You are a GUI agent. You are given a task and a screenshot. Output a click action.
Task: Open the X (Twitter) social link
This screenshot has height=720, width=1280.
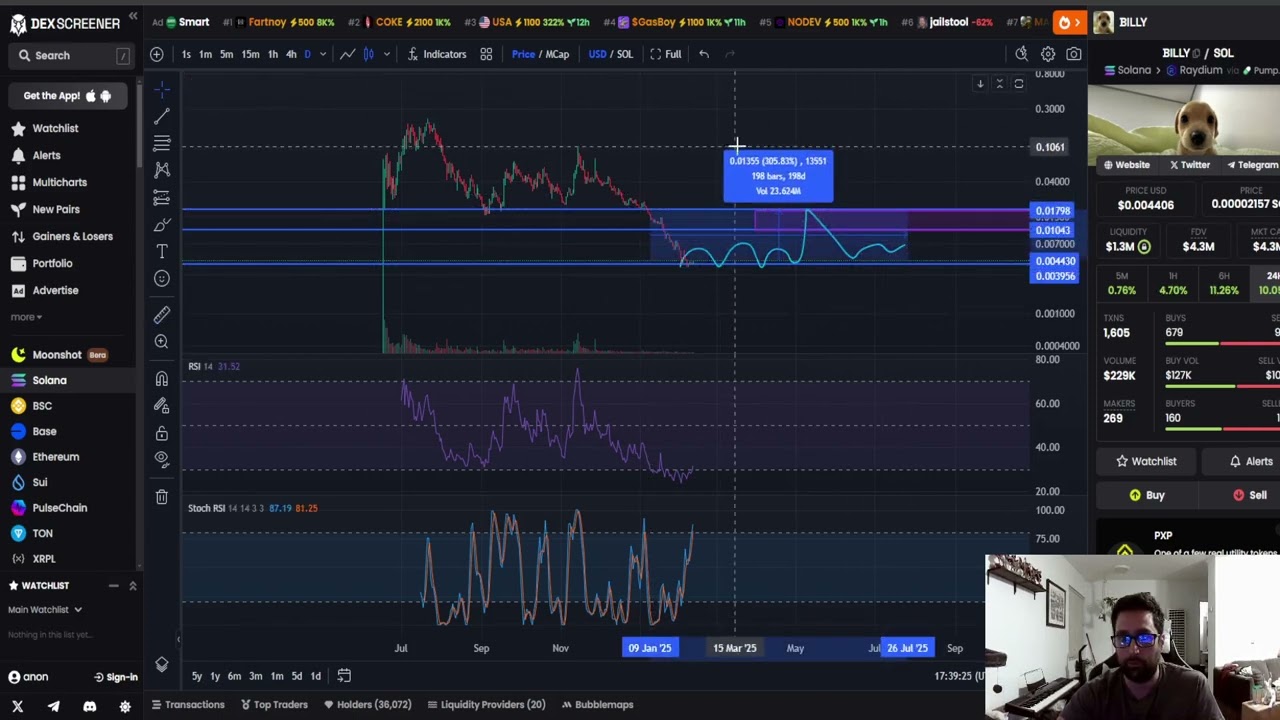(x=17, y=706)
